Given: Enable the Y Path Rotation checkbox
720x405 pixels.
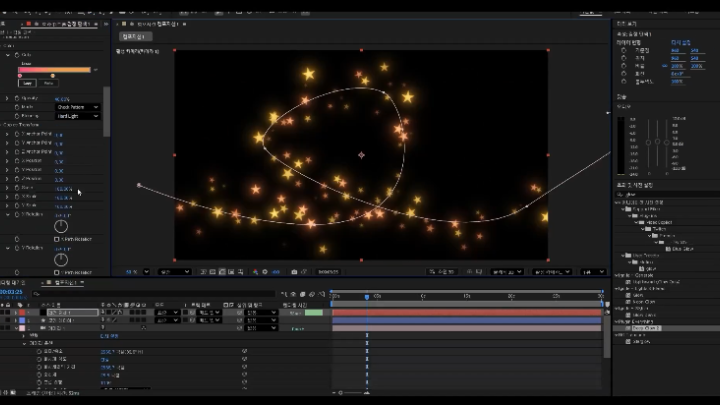Looking at the screenshot, I should [x=56, y=273].
